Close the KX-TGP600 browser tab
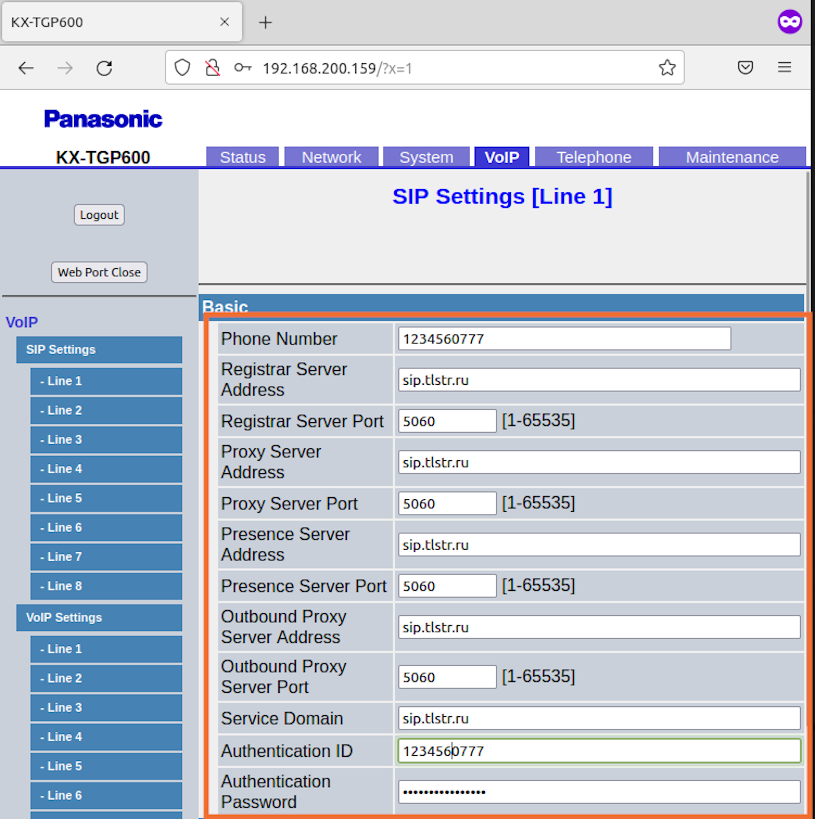 pyautogui.click(x=225, y=22)
